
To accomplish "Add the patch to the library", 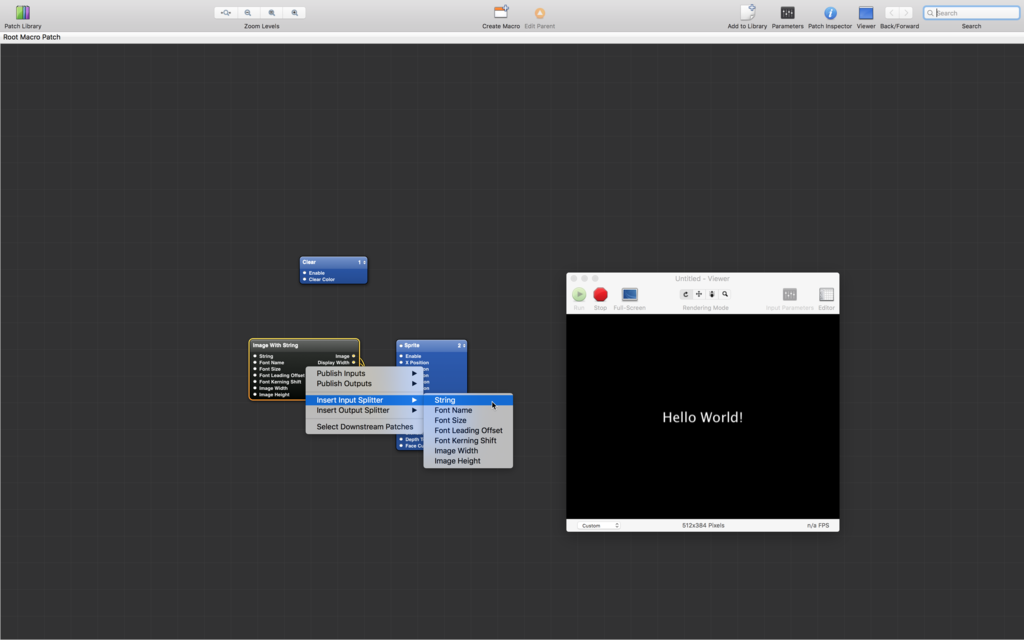I will point(747,12).
